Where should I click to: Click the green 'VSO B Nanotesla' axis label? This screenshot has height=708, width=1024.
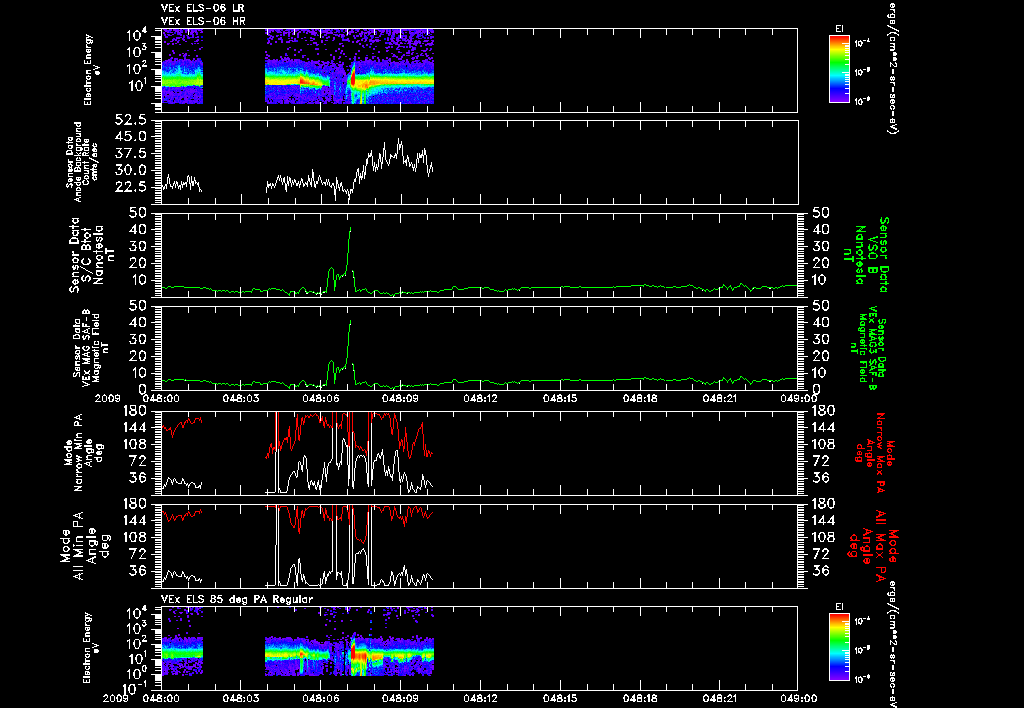(867, 255)
